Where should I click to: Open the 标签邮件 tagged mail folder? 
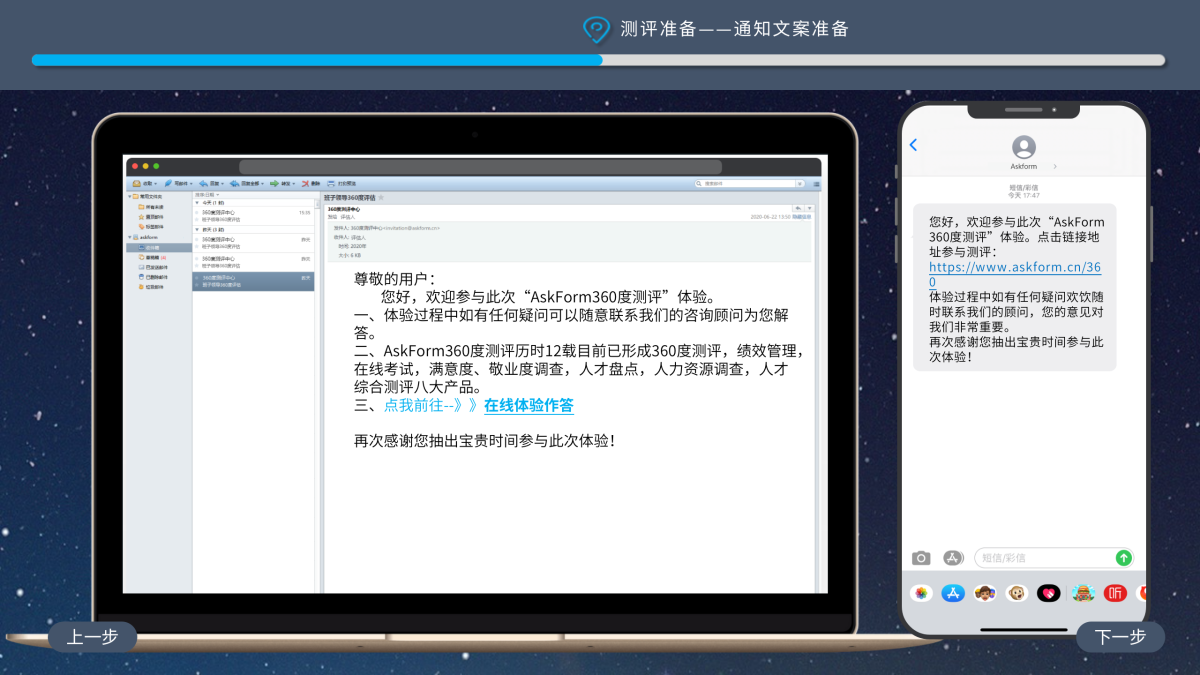coord(151,227)
